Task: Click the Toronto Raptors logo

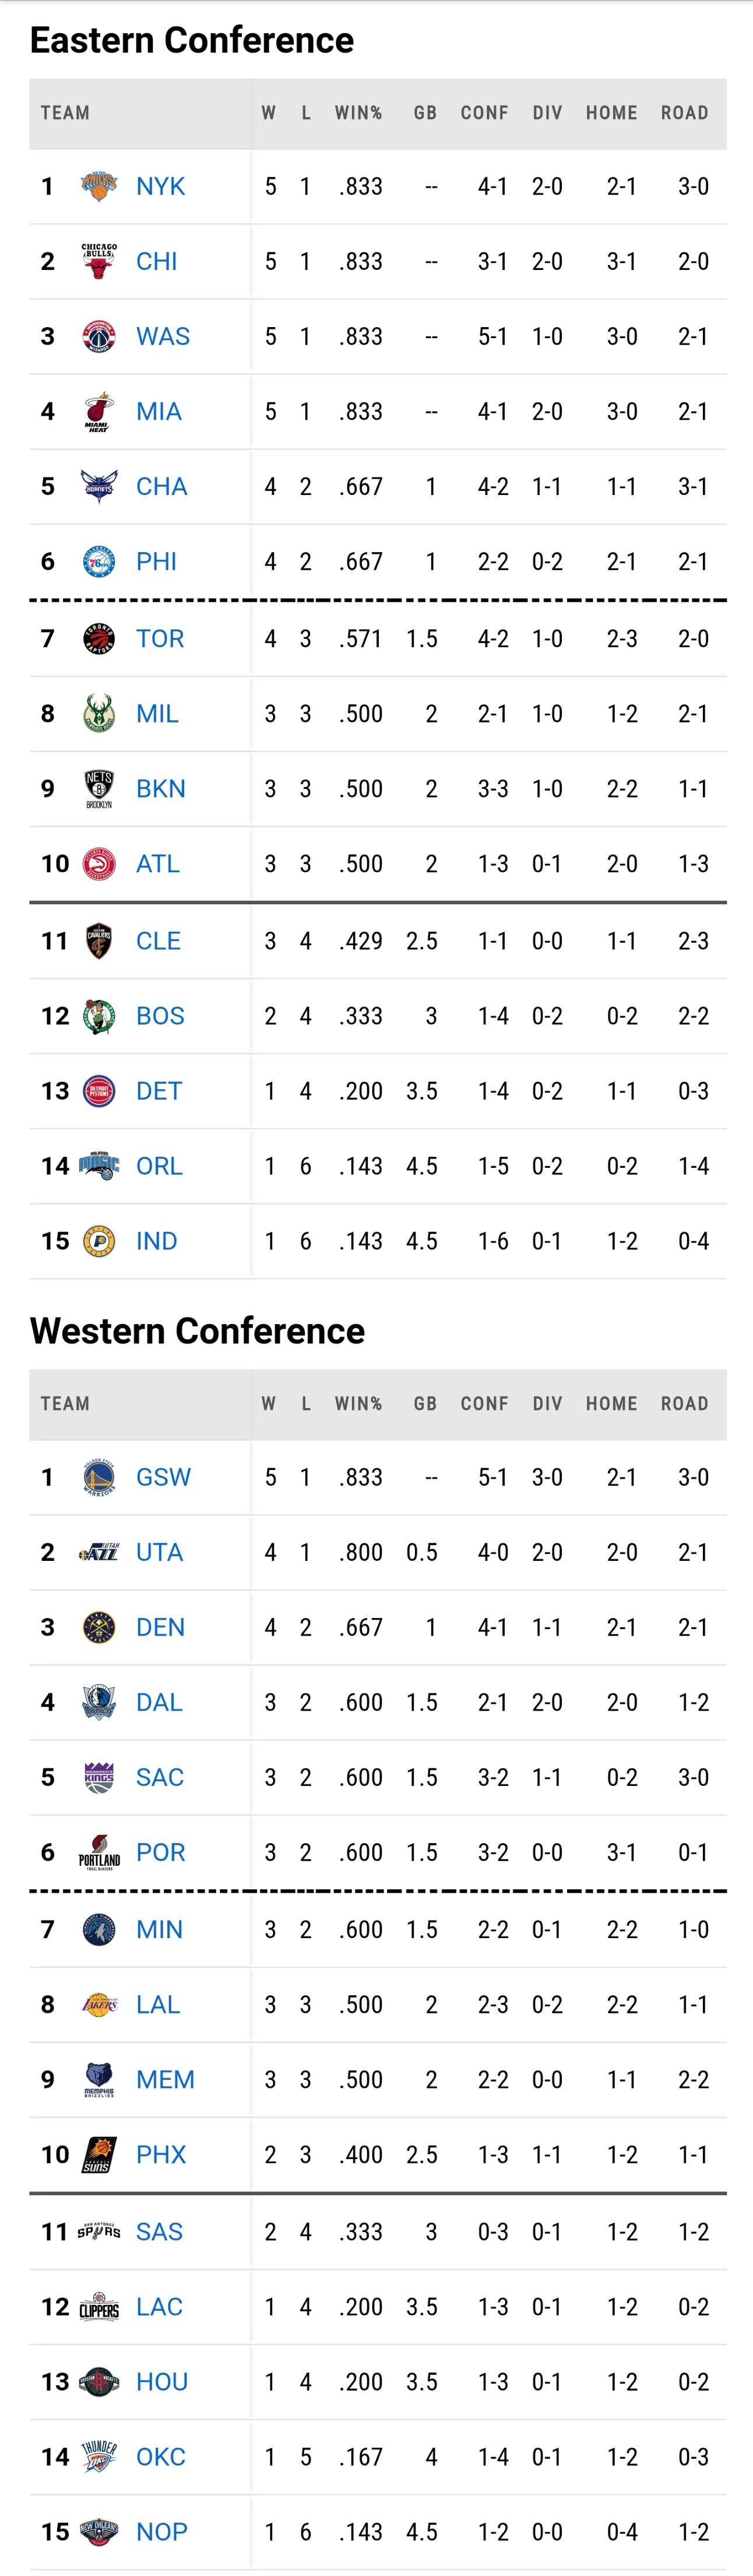Action: click(99, 638)
